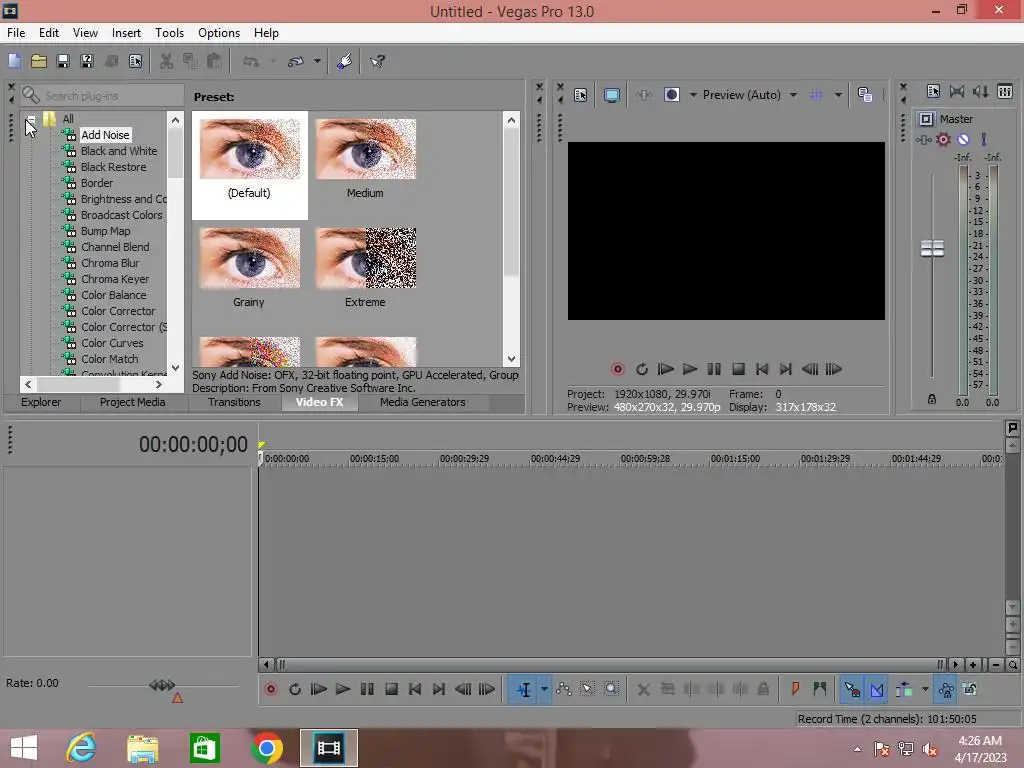
Task: Toggle Dim Output speaker icon
Action: coord(981,91)
